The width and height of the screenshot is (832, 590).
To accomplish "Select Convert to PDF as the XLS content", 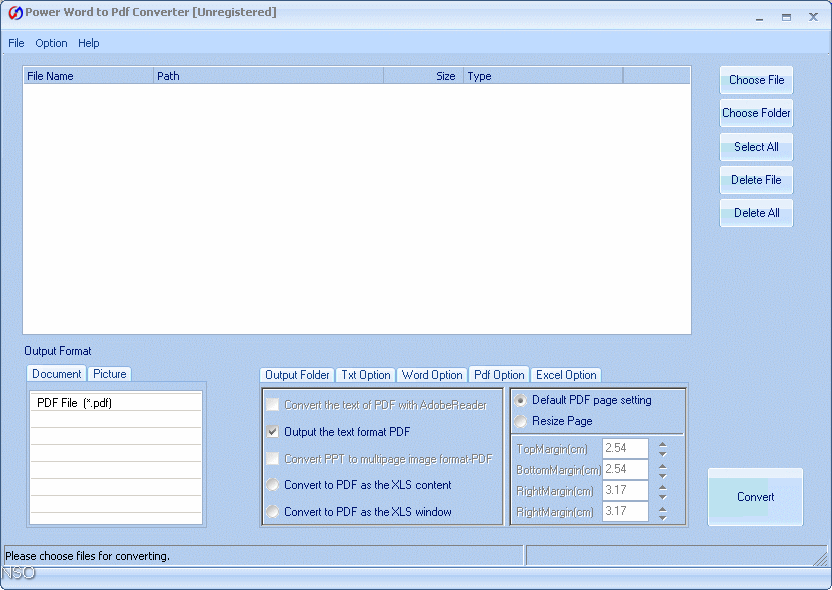I will pyautogui.click(x=273, y=486).
